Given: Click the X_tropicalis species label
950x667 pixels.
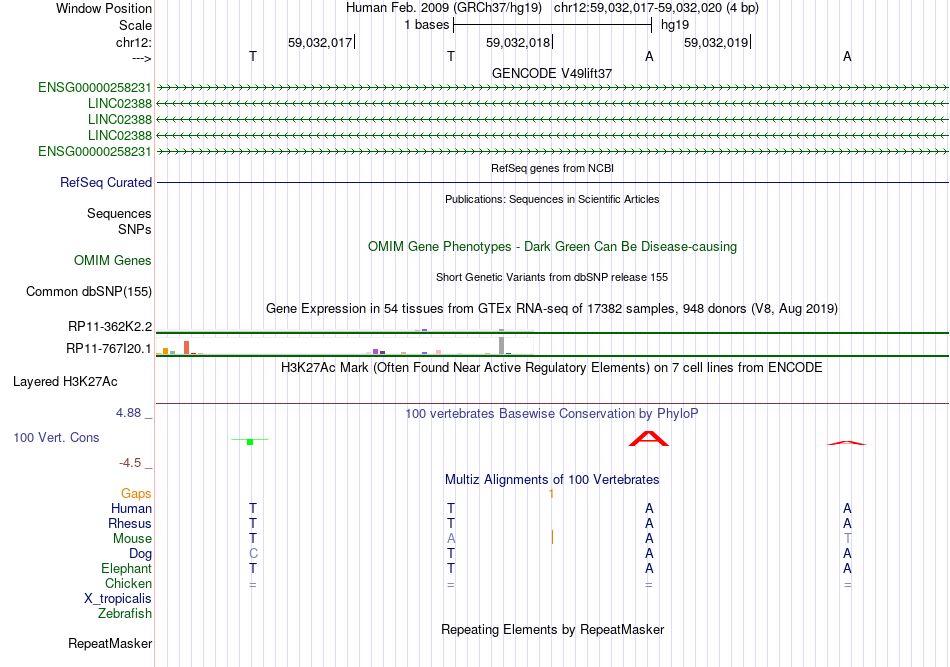Looking at the screenshot, I should pyautogui.click(x=118, y=599).
